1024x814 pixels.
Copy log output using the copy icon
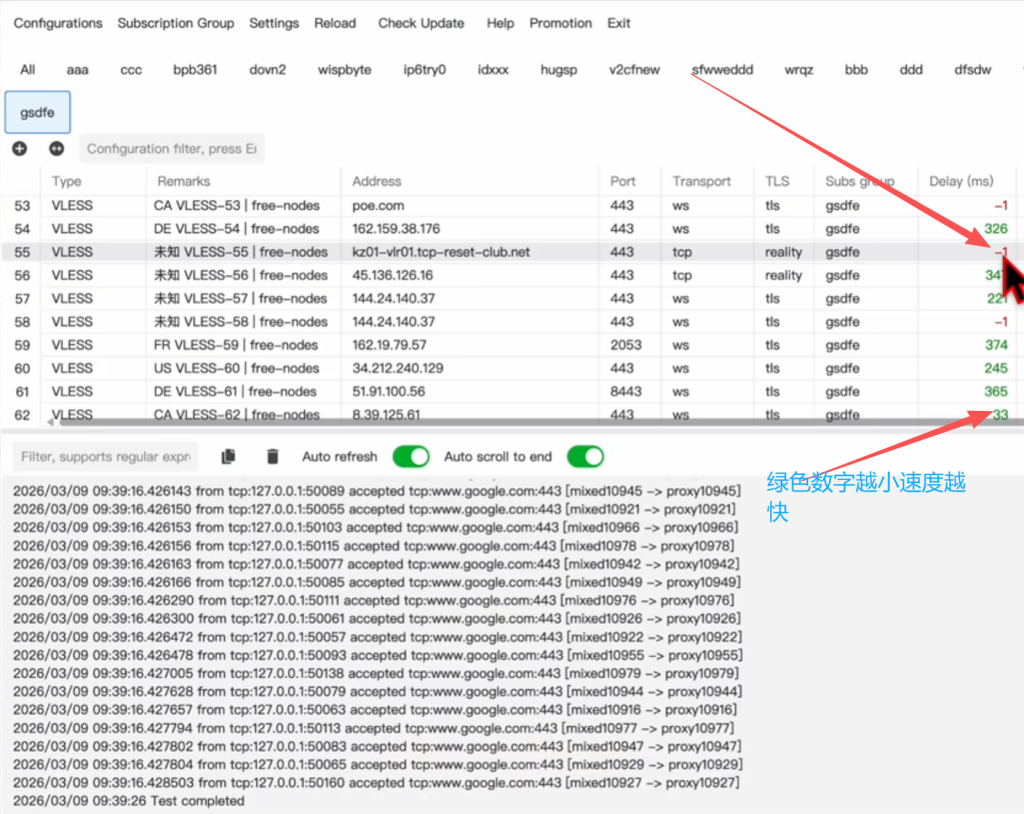[228, 457]
